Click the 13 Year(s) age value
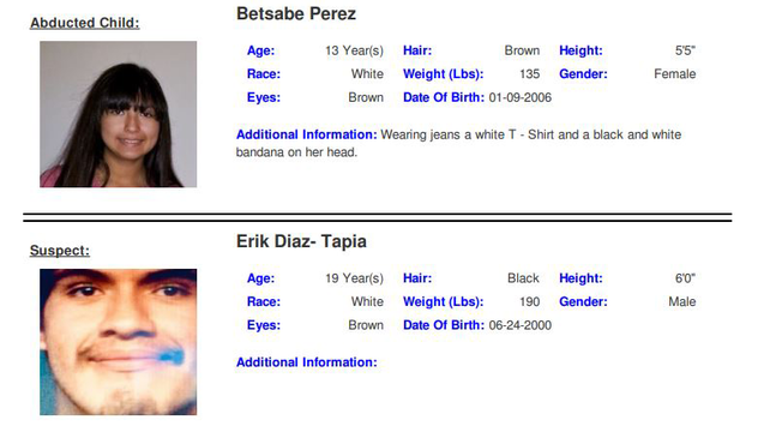Image resolution: width=764 pixels, height=432 pixels. click(354, 51)
